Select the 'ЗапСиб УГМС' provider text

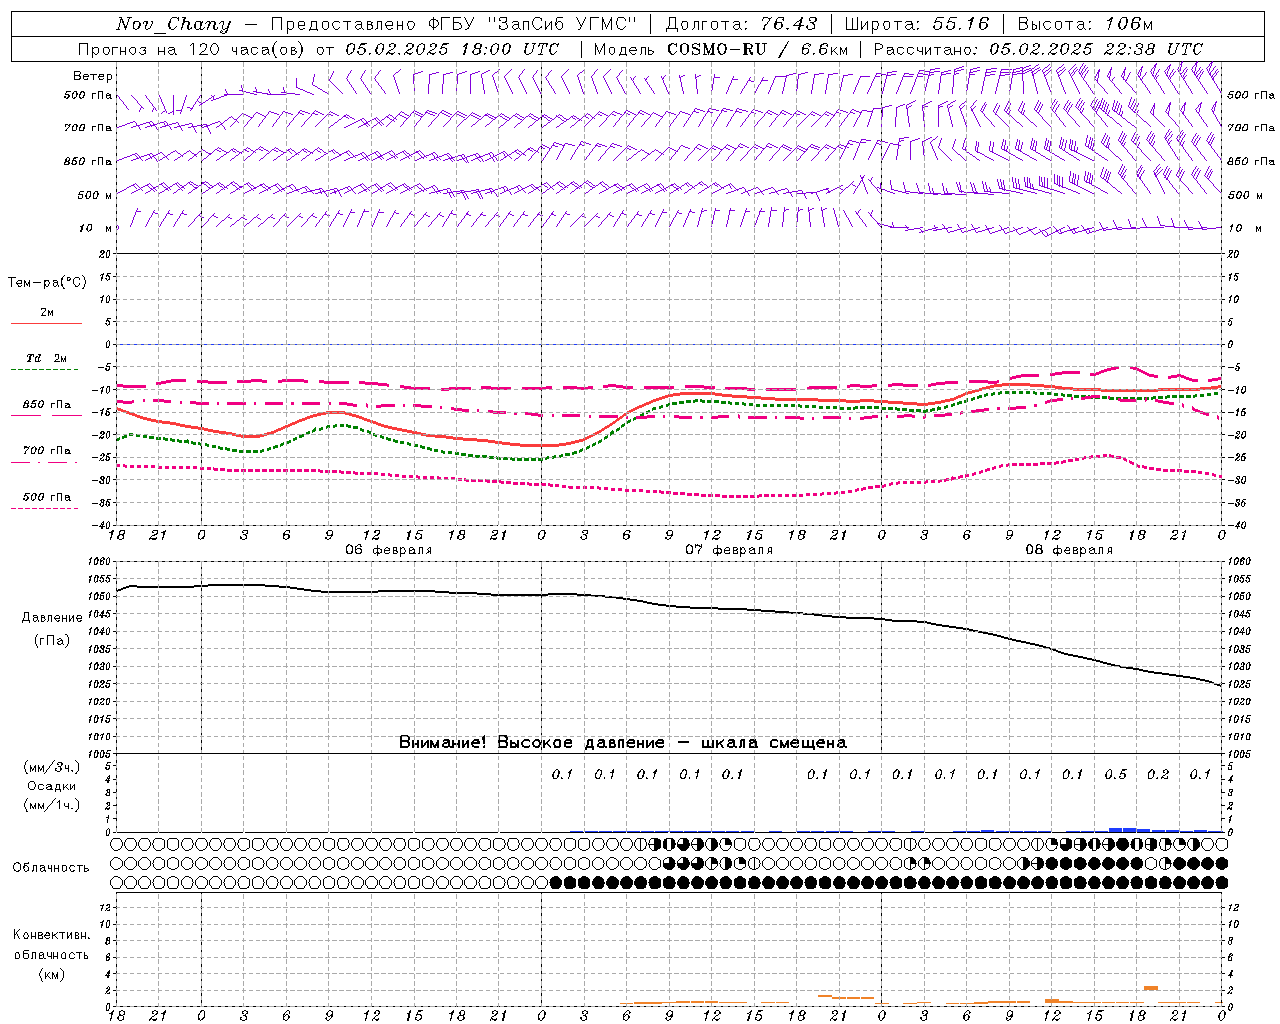coord(562,24)
